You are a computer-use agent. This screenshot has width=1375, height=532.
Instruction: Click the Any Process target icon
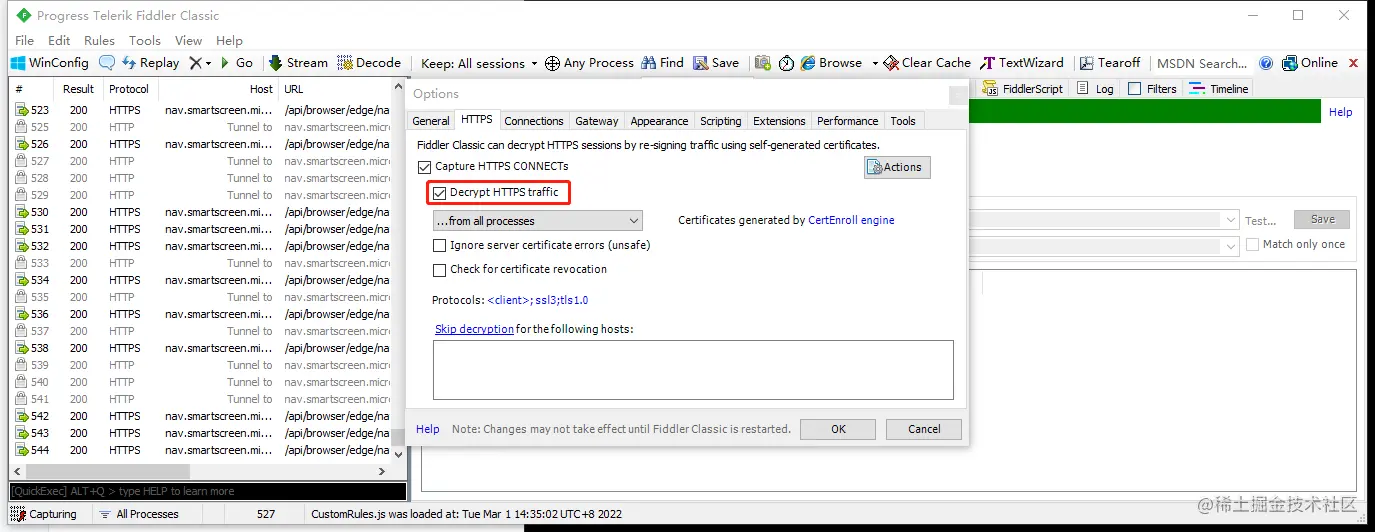pyautogui.click(x=552, y=63)
